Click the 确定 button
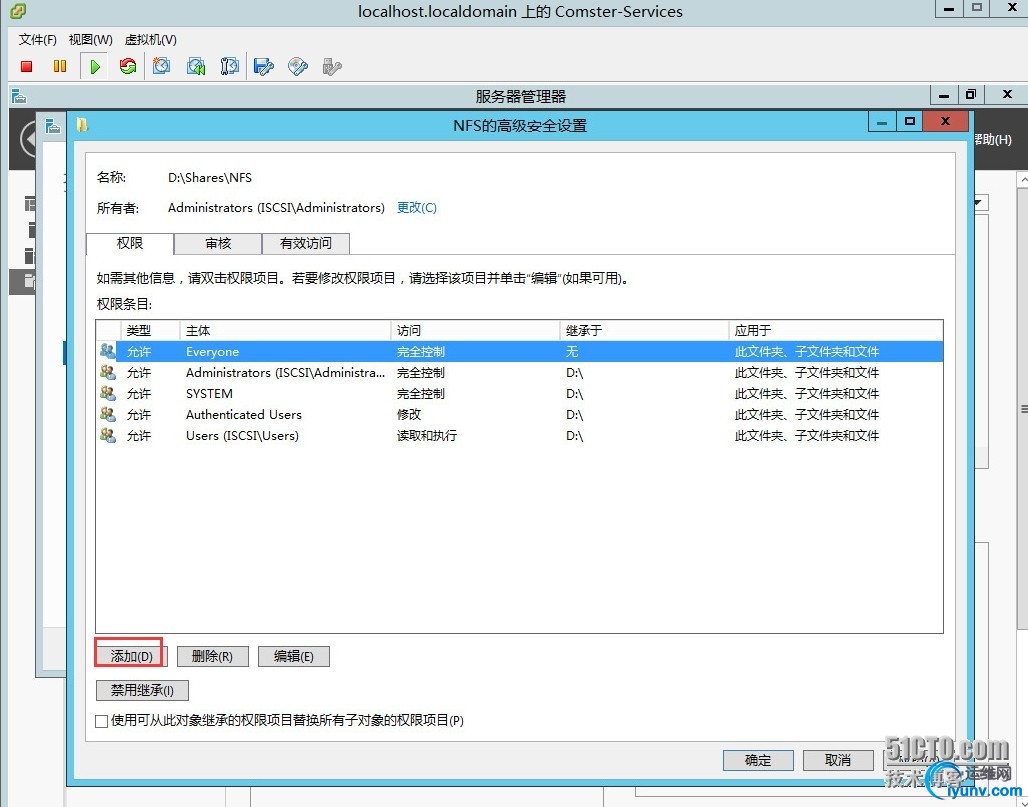The width and height of the screenshot is (1028, 807). coord(758,760)
